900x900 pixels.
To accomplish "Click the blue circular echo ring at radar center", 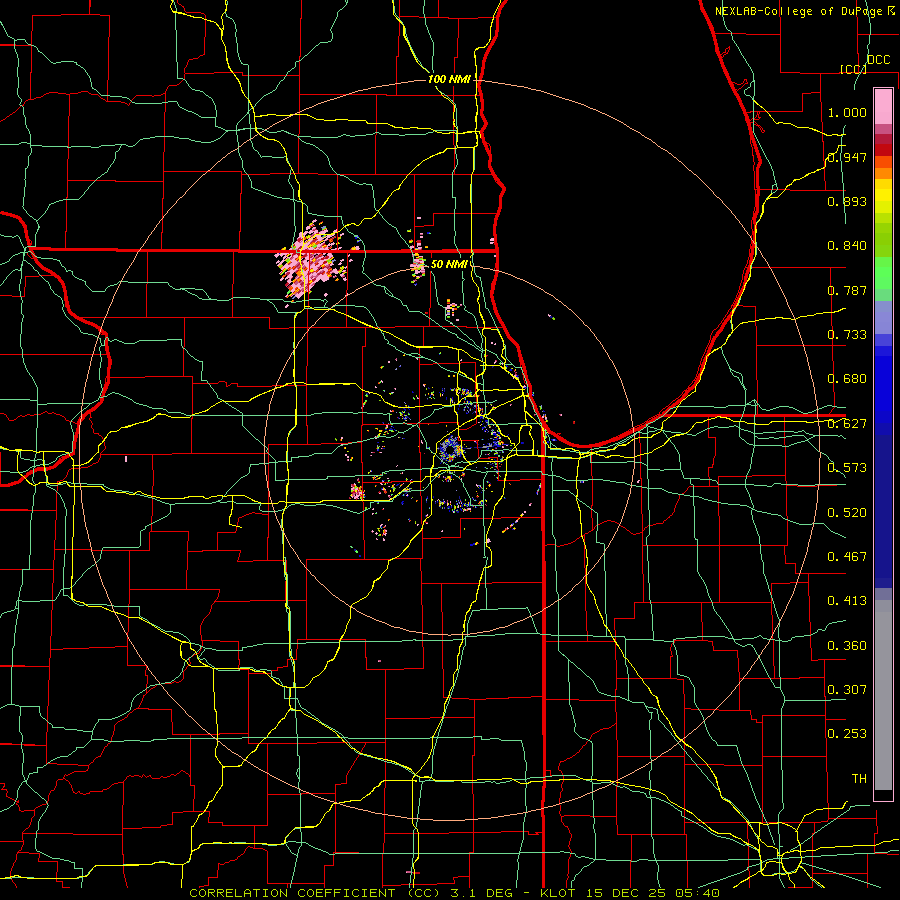I will pos(450,450).
